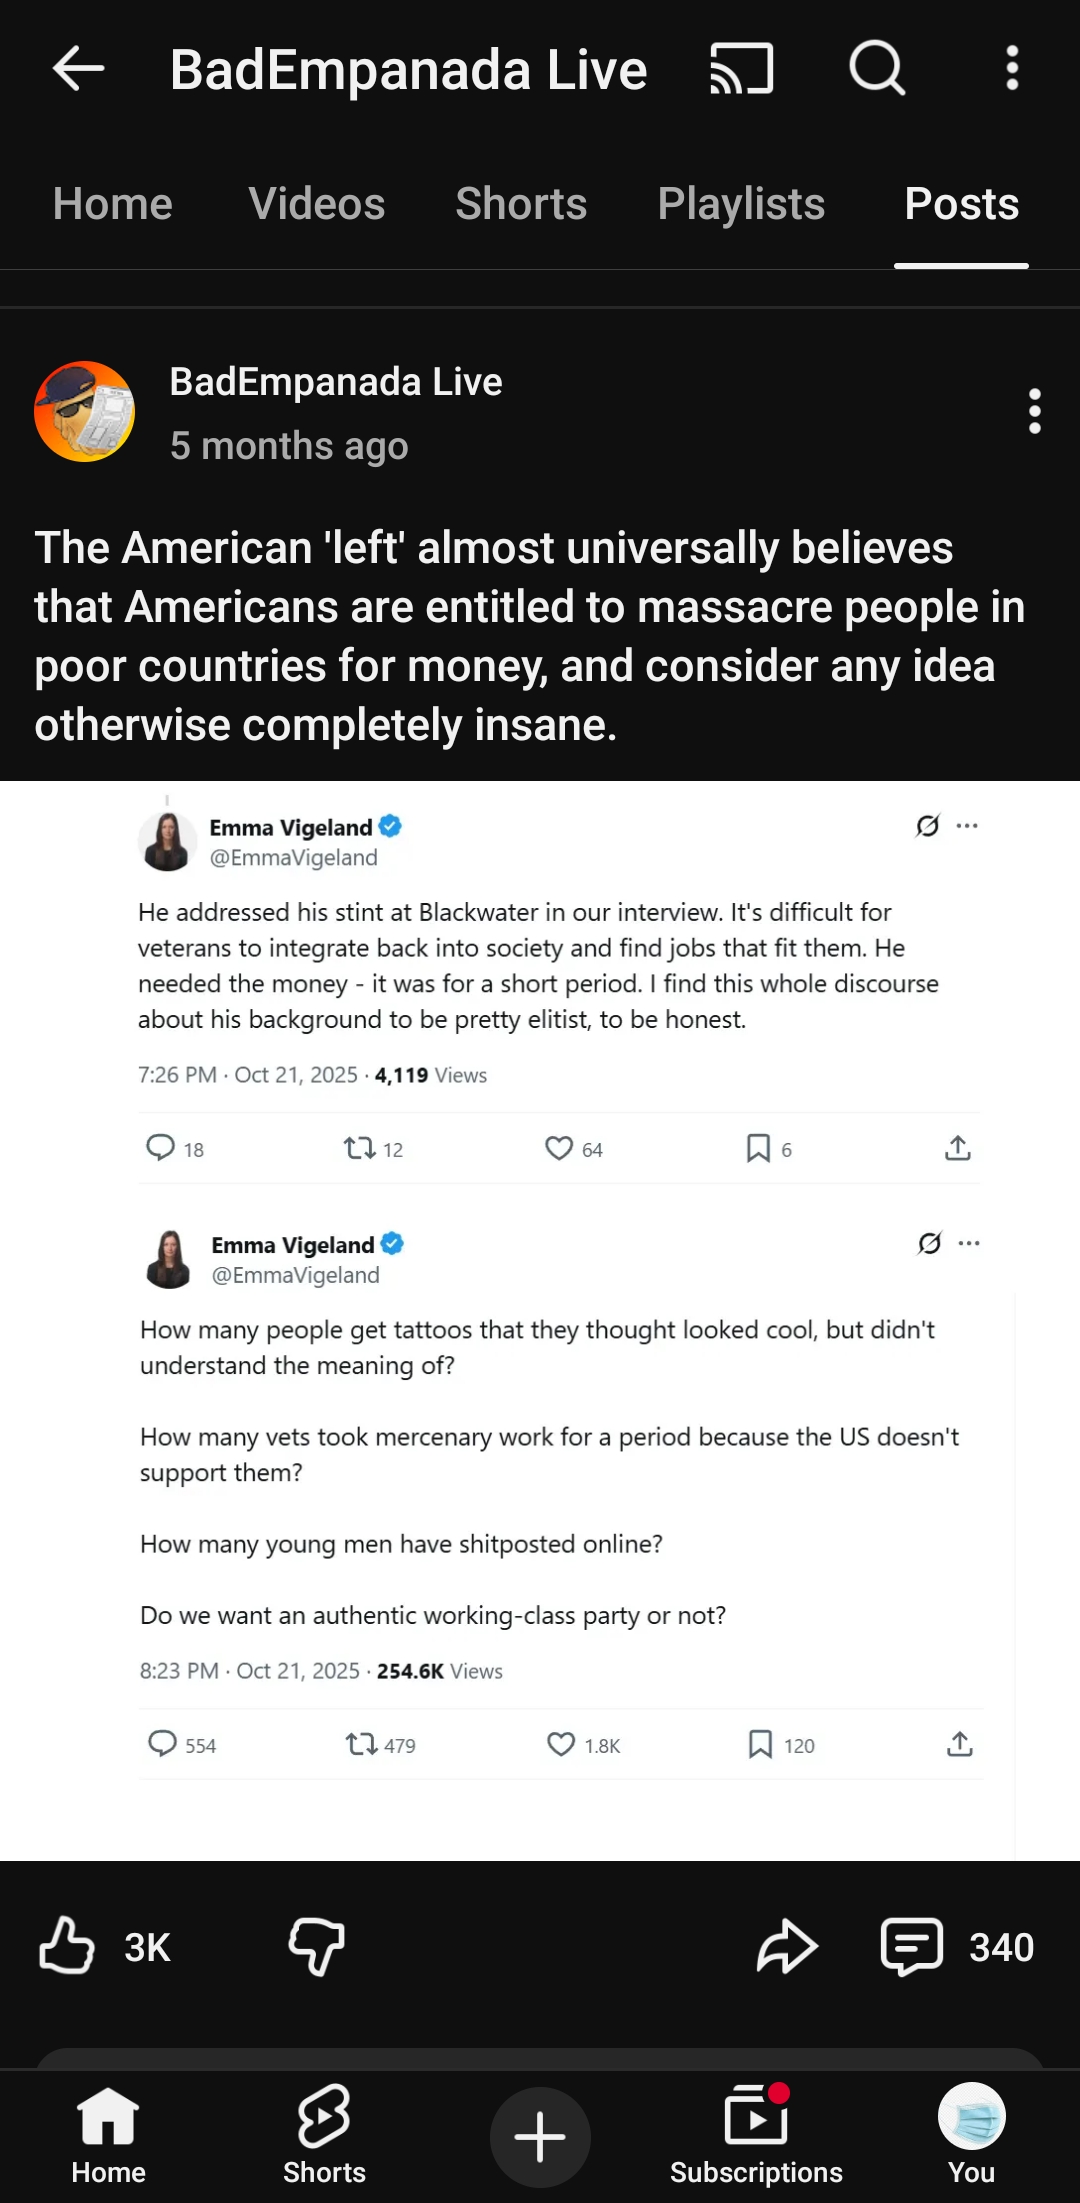Tap the back arrow icon
1080x2203 pixels.
point(78,69)
